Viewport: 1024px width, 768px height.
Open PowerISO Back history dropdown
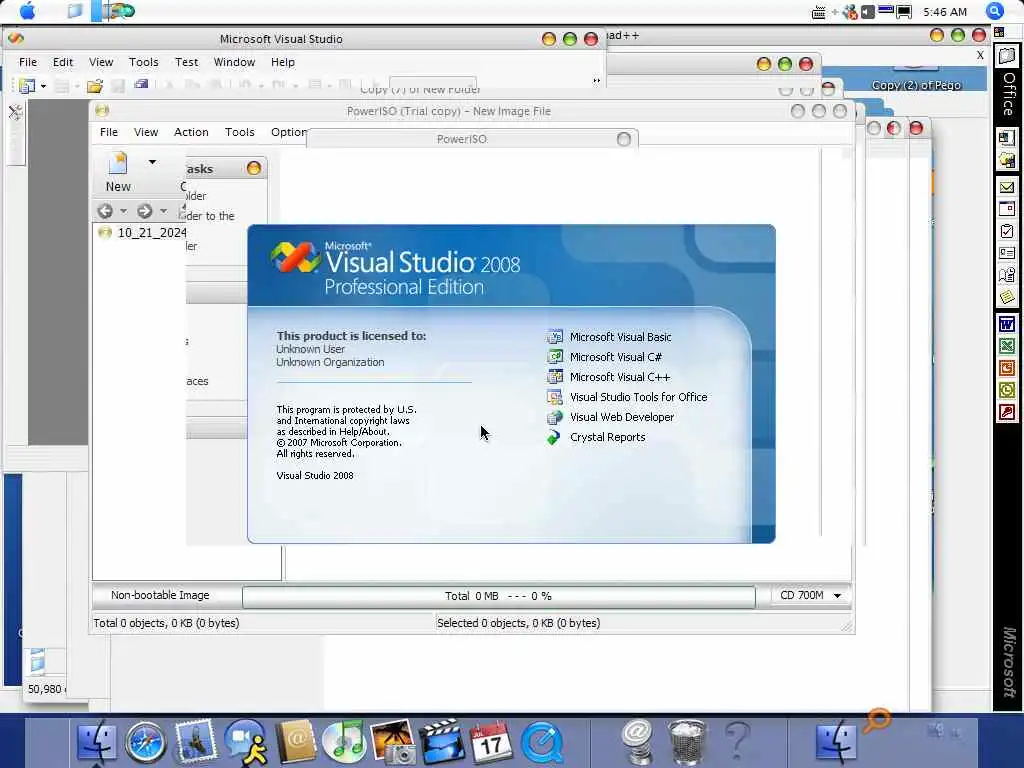123,211
